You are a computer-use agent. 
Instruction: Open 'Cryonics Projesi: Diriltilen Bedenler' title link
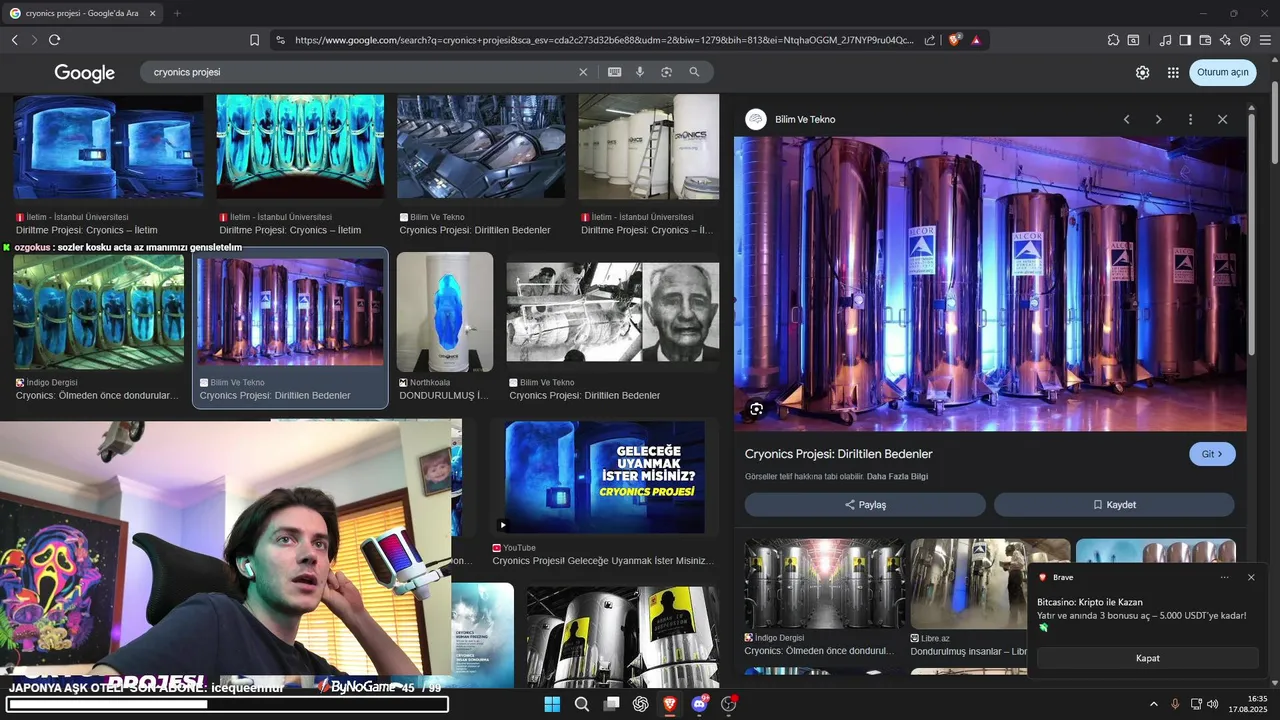[838, 454]
